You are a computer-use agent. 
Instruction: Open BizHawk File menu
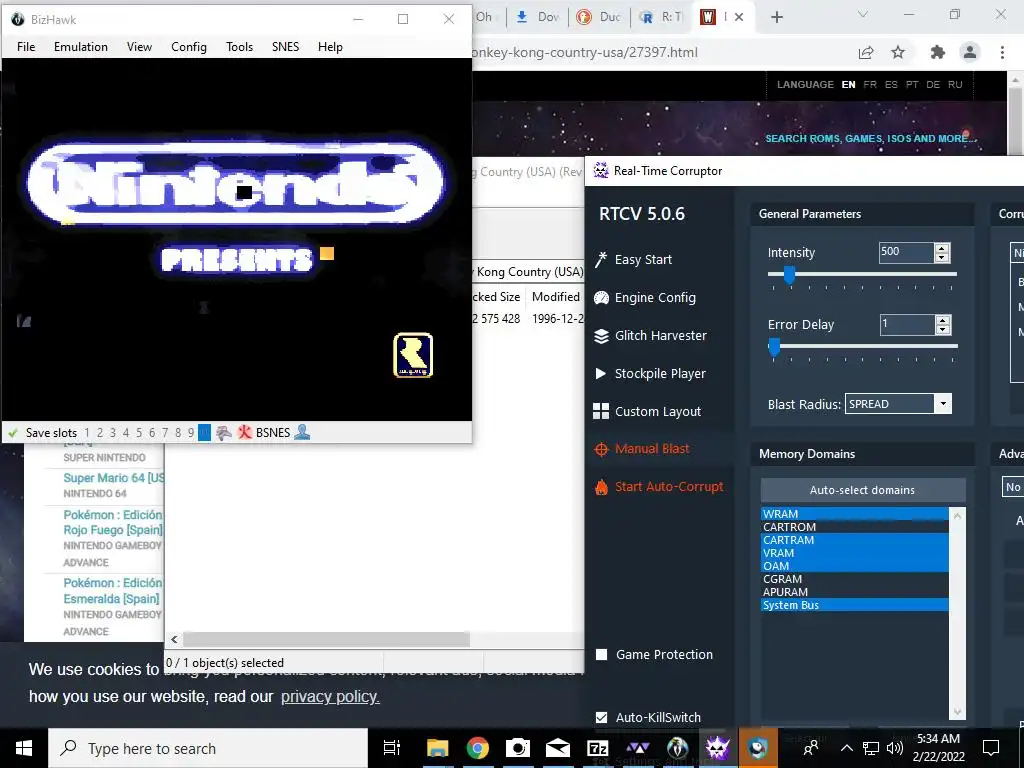(26, 46)
